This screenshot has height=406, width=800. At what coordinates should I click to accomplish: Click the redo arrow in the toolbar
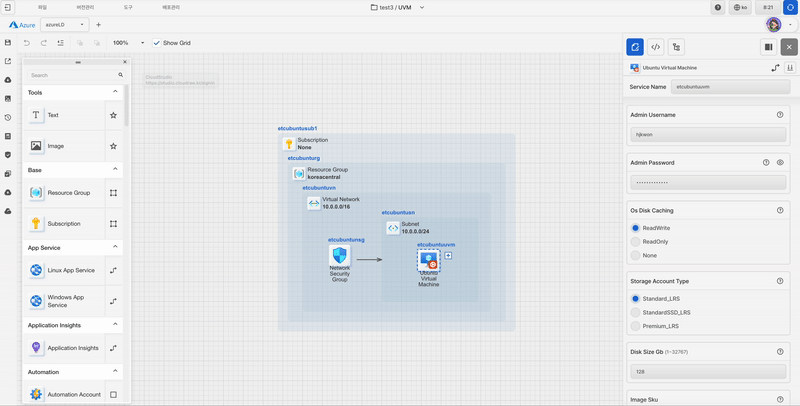pyautogui.click(x=44, y=43)
